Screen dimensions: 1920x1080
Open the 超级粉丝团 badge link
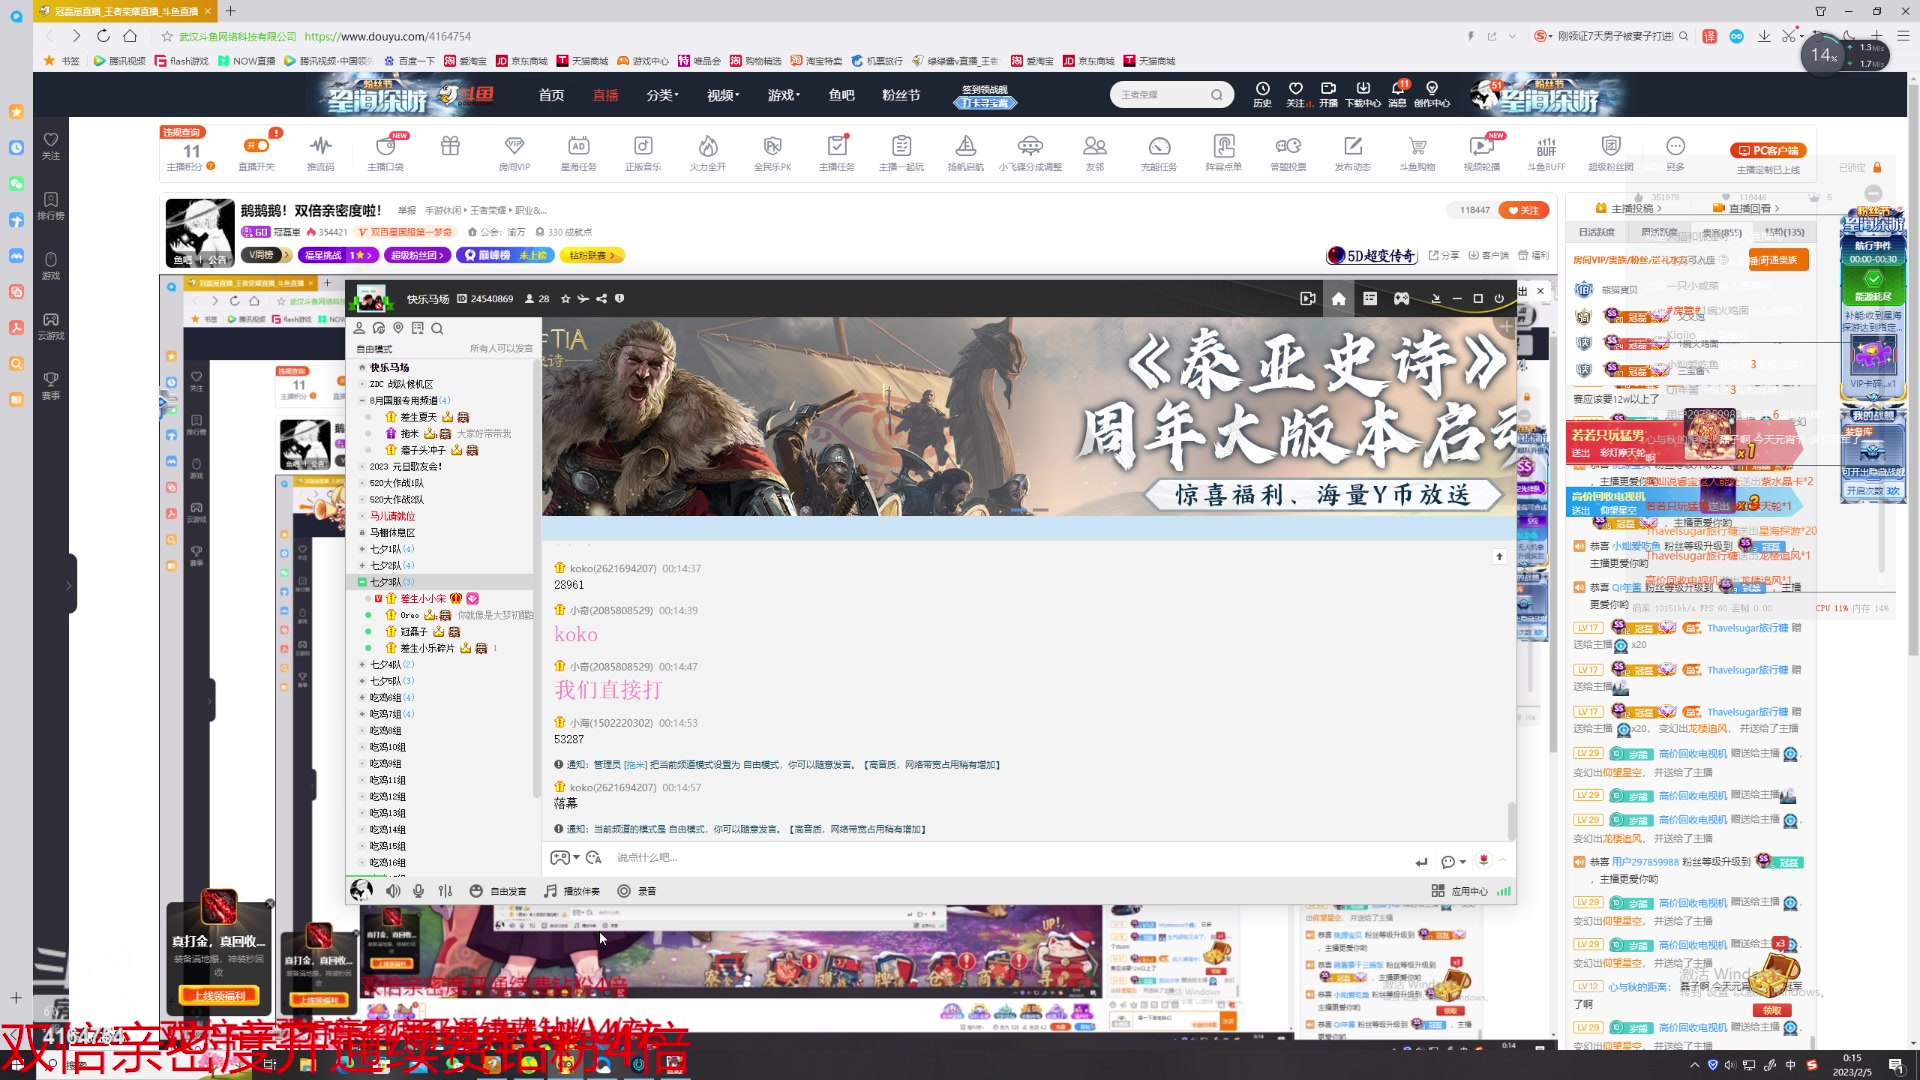tap(417, 255)
